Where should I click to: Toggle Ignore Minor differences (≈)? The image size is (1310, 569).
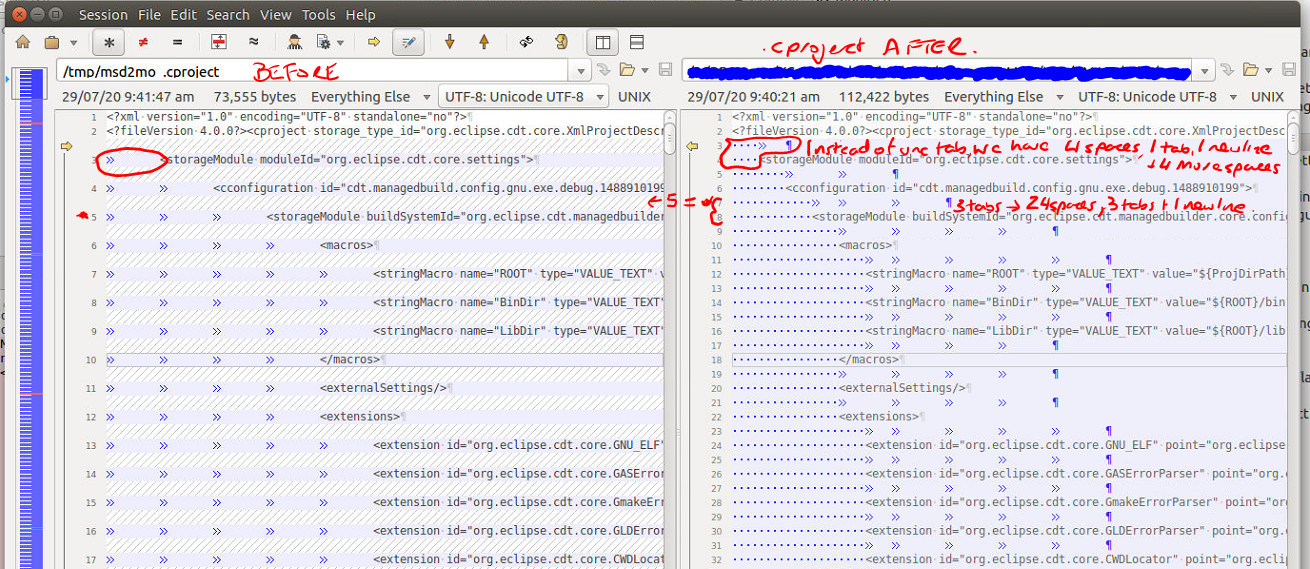pyautogui.click(x=253, y=42)
